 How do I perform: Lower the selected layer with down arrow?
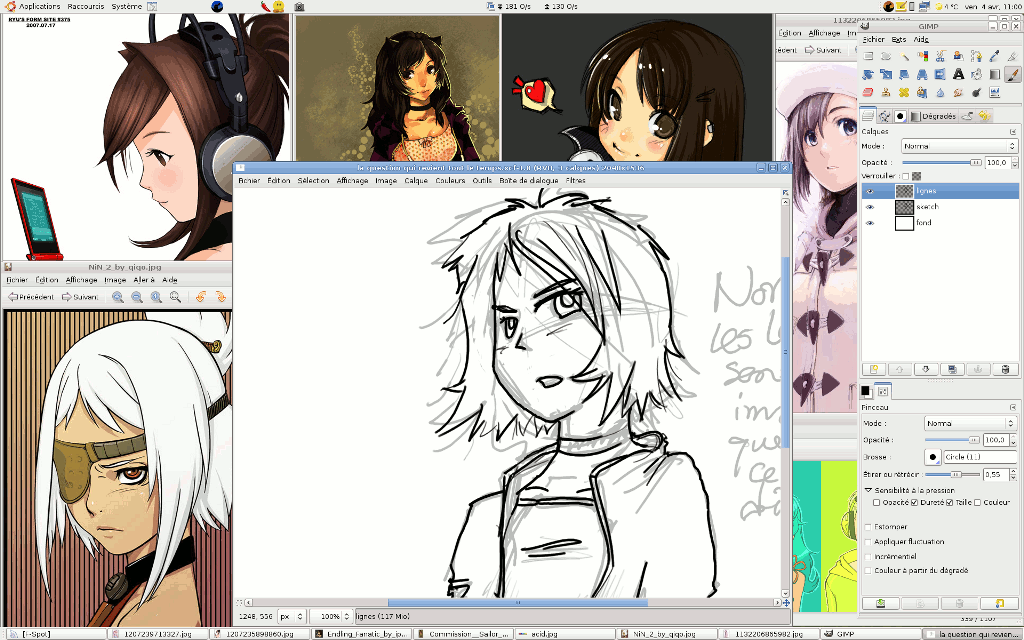point(926,370)
